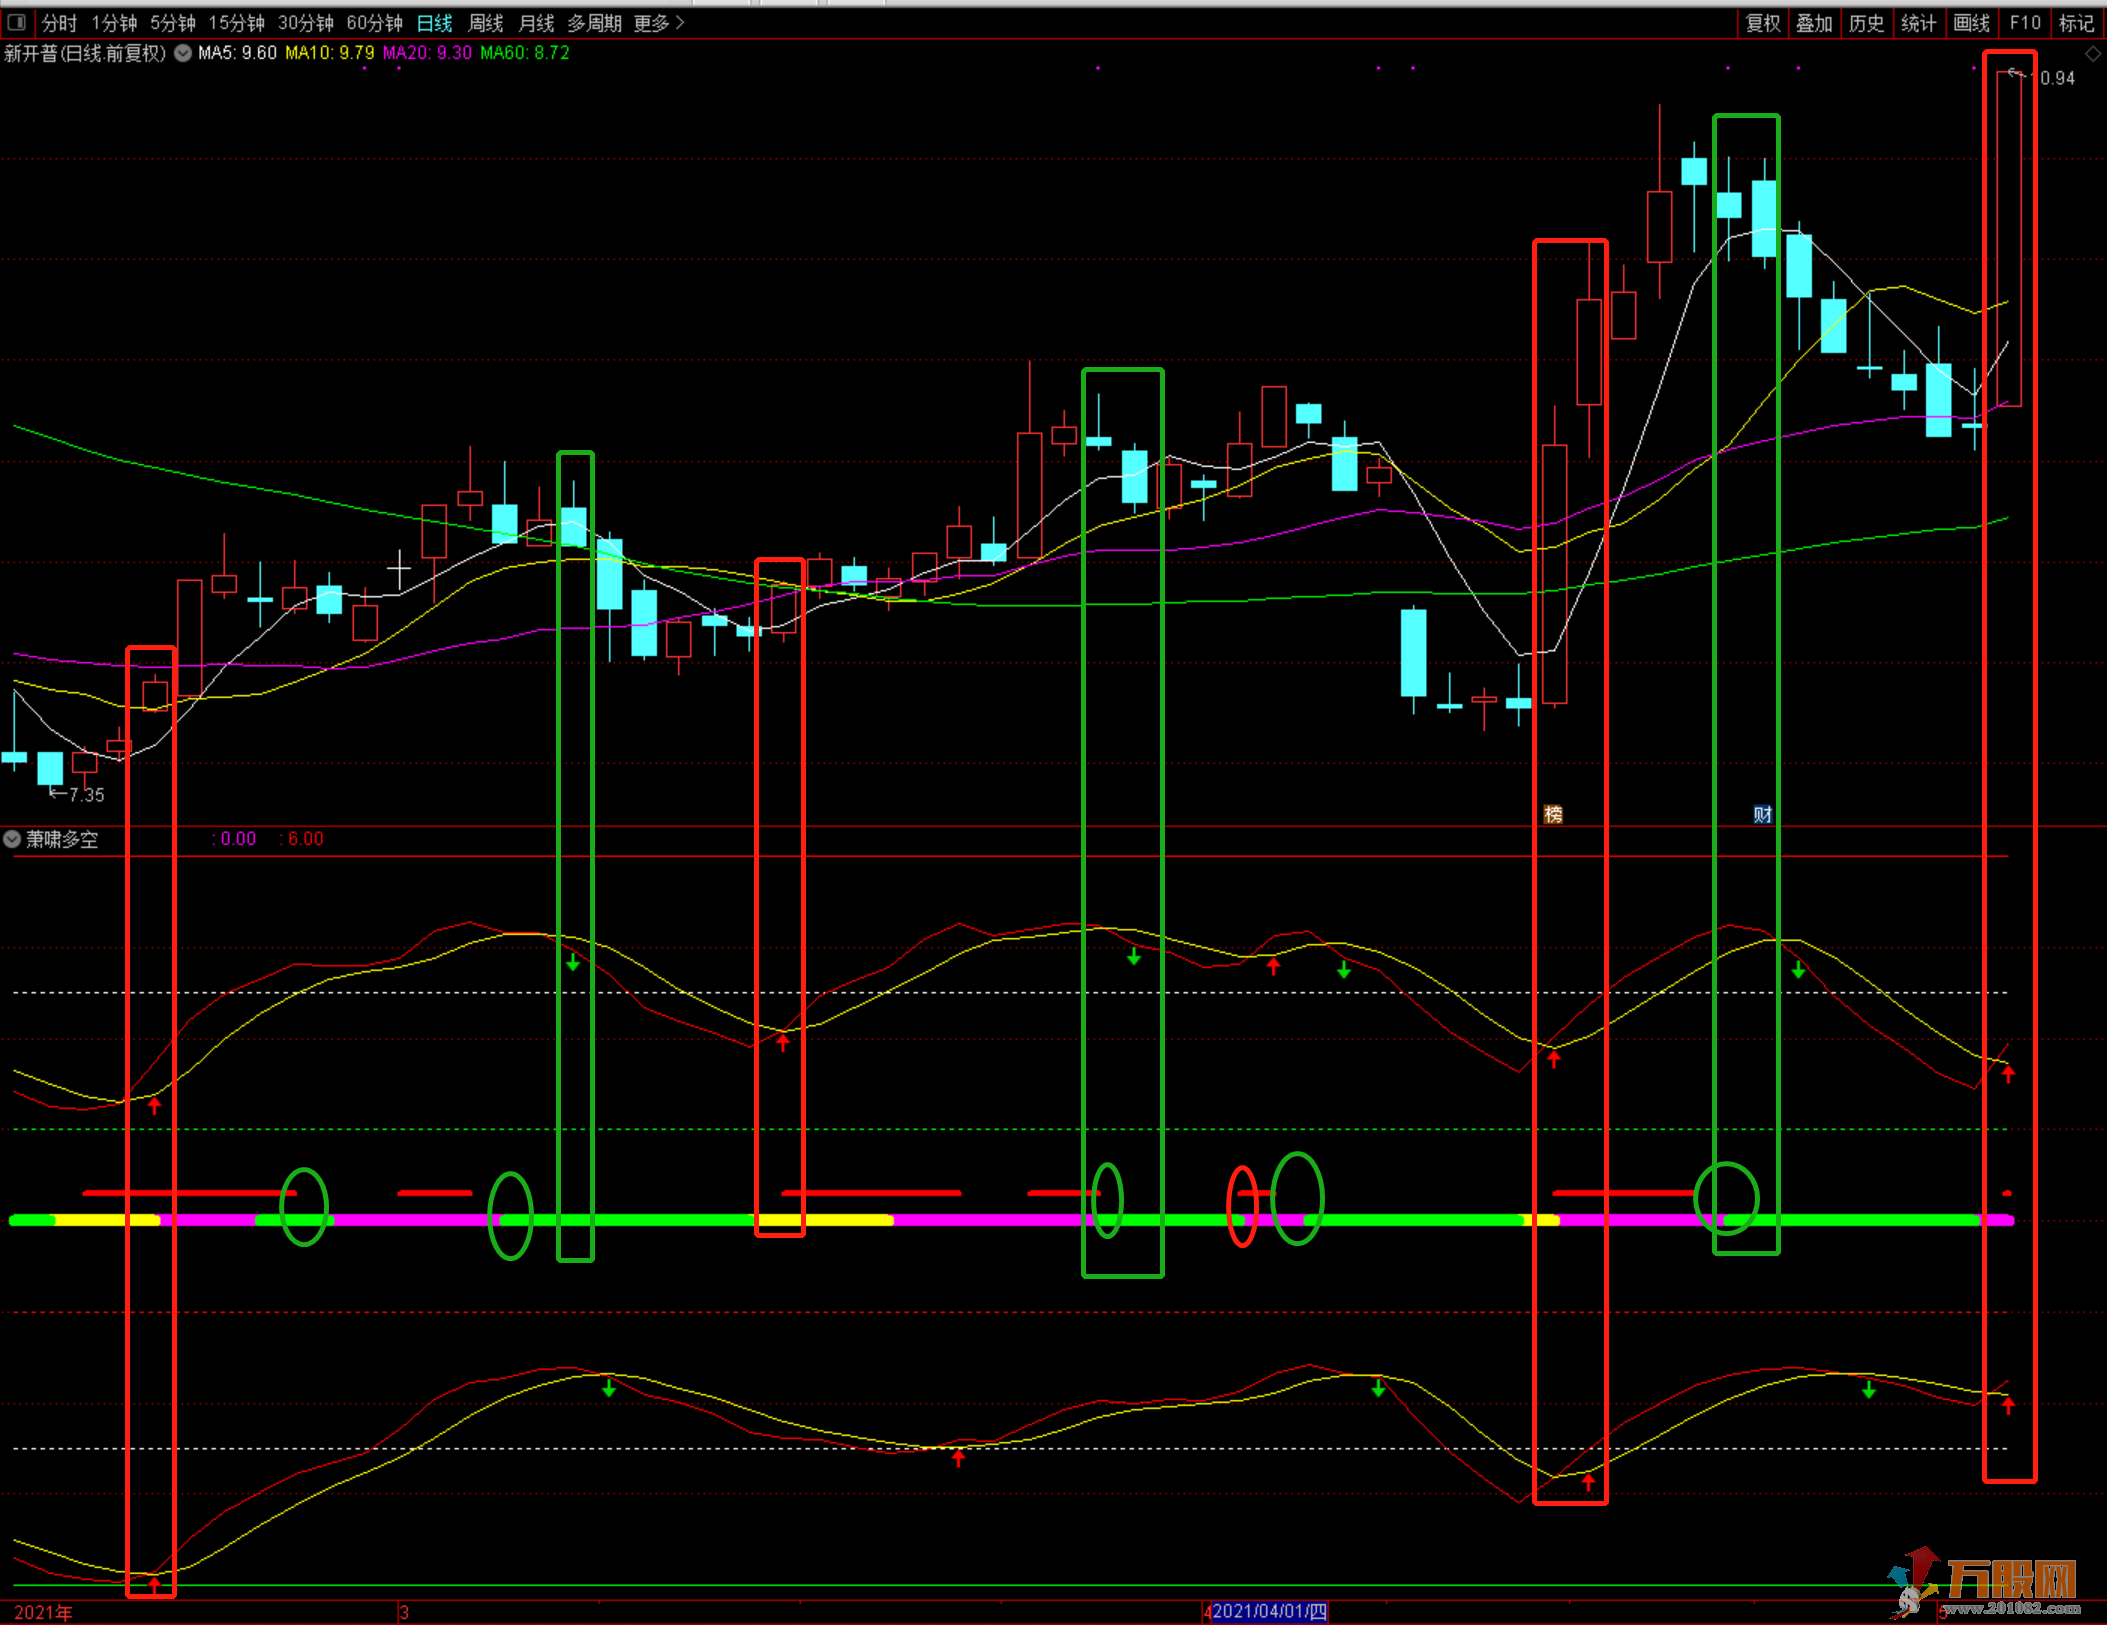Click the 新开普(日线.前复权) title text
The height and width of the screenshot is (1625, 2107).
point(85,53)
